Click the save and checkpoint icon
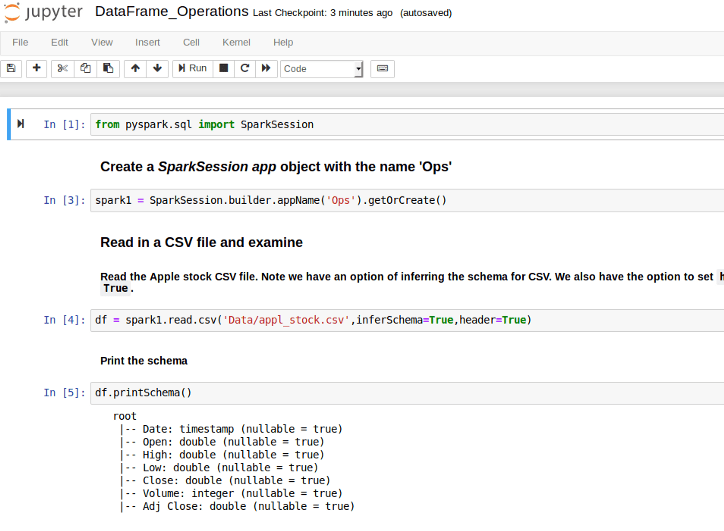This screenshot has height=531, width=724. pyautogui.click(x=12, y=68)
